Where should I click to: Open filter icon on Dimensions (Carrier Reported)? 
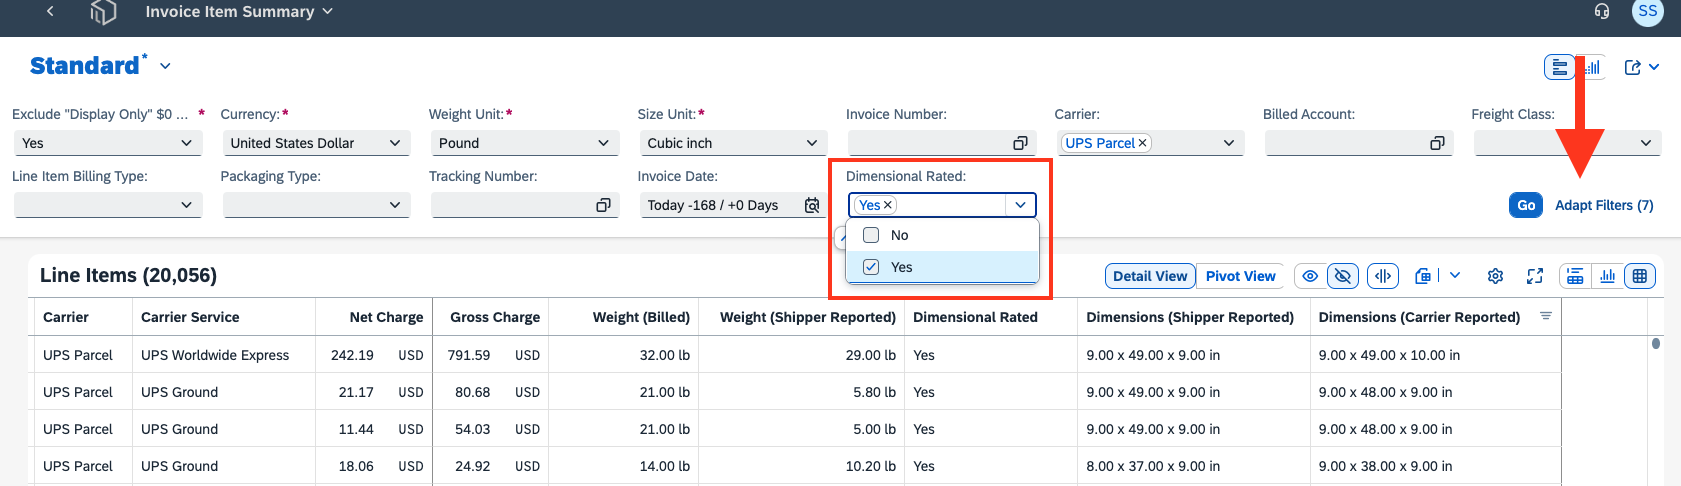tap(1545, 316)
